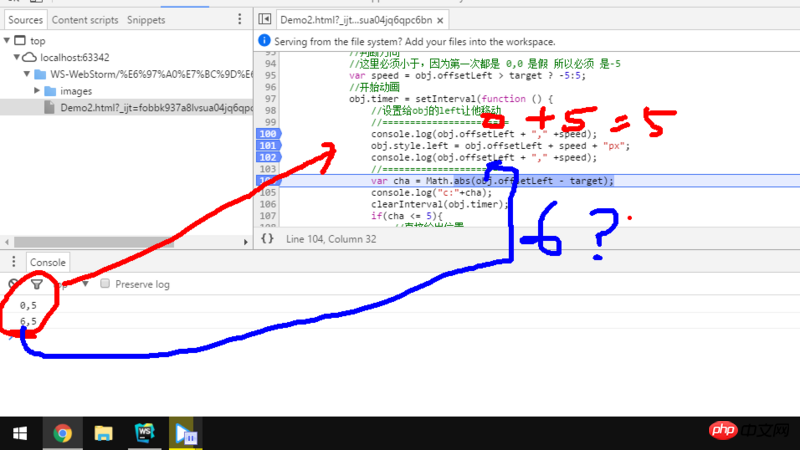
Task: Click the navigator scrollbar left arrow
Action: click(x=7, y=242)
